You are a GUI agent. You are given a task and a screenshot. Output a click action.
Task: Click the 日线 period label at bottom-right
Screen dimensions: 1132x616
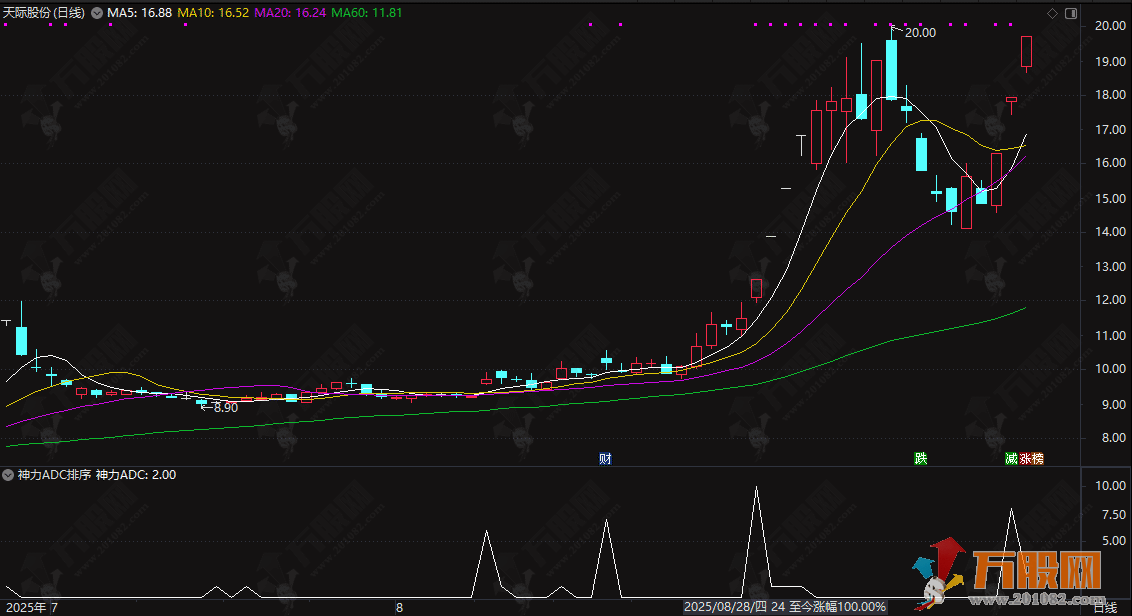click(1104, 607)
